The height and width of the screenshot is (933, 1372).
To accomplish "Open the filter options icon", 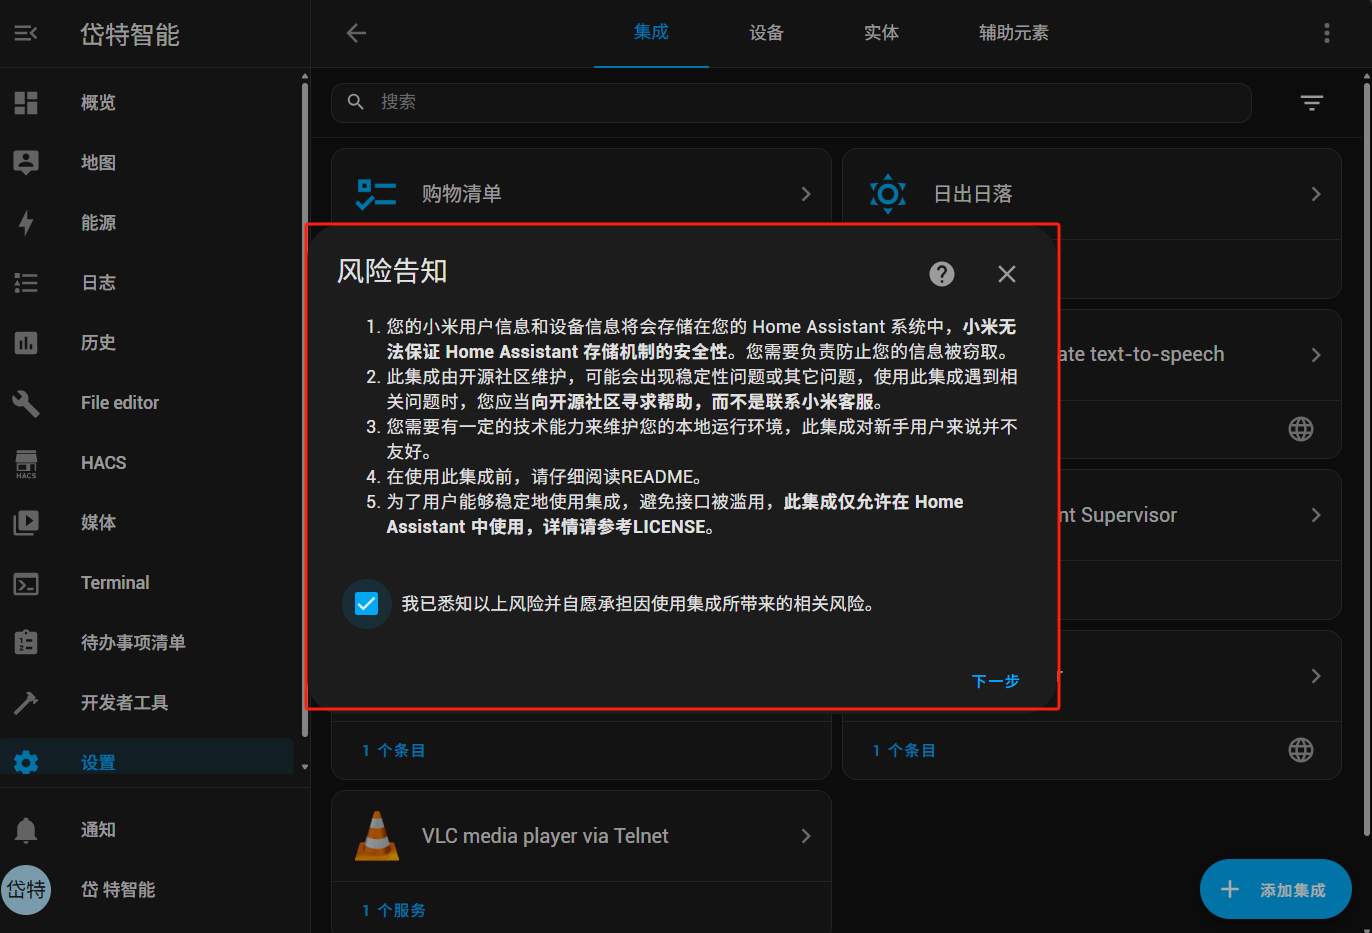I will tap(1311, 102).
